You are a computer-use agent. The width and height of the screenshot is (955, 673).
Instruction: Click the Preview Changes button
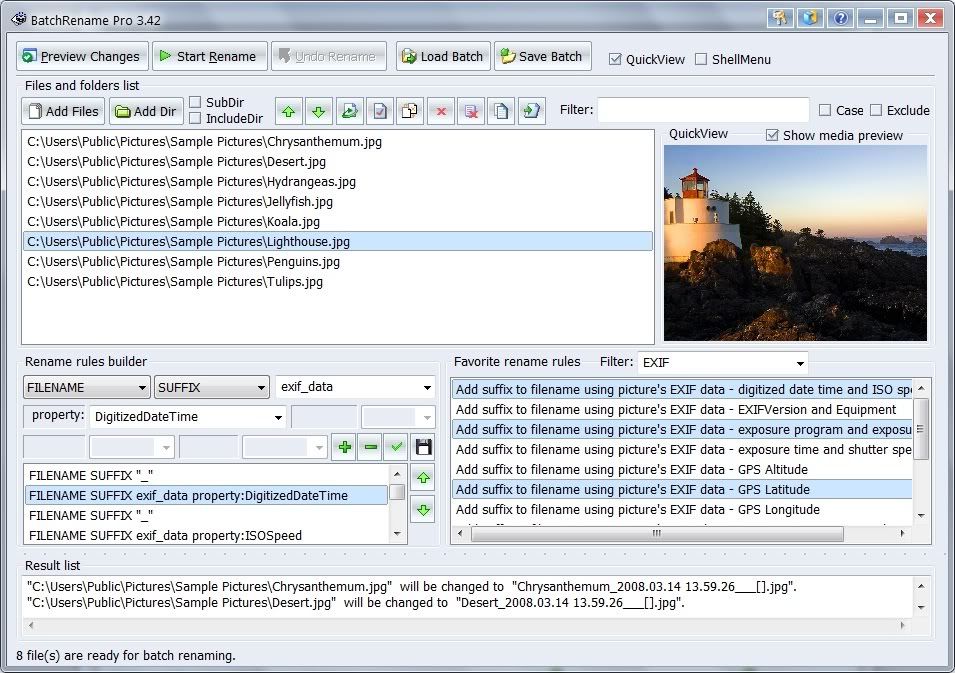click(83, 57)
